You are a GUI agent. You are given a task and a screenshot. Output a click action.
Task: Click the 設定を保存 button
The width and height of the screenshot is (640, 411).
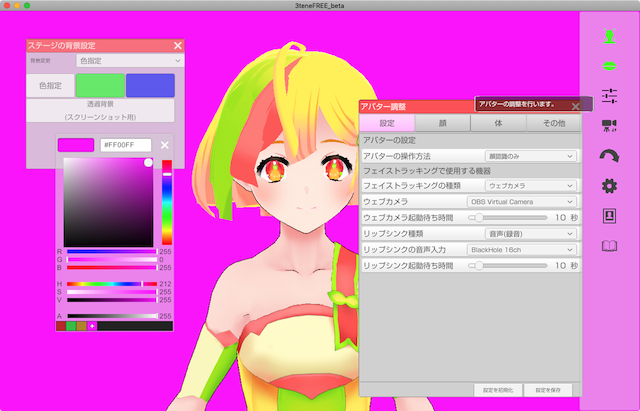coord(548,390)
